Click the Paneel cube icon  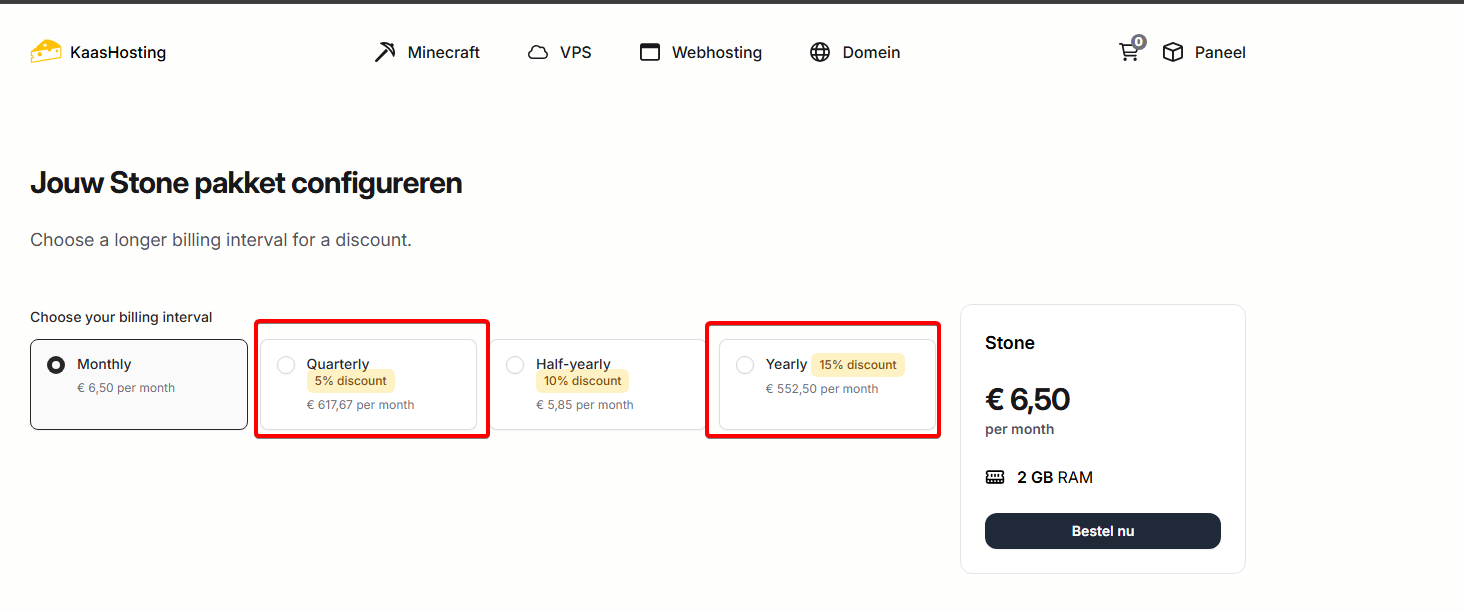[1173, 52]
